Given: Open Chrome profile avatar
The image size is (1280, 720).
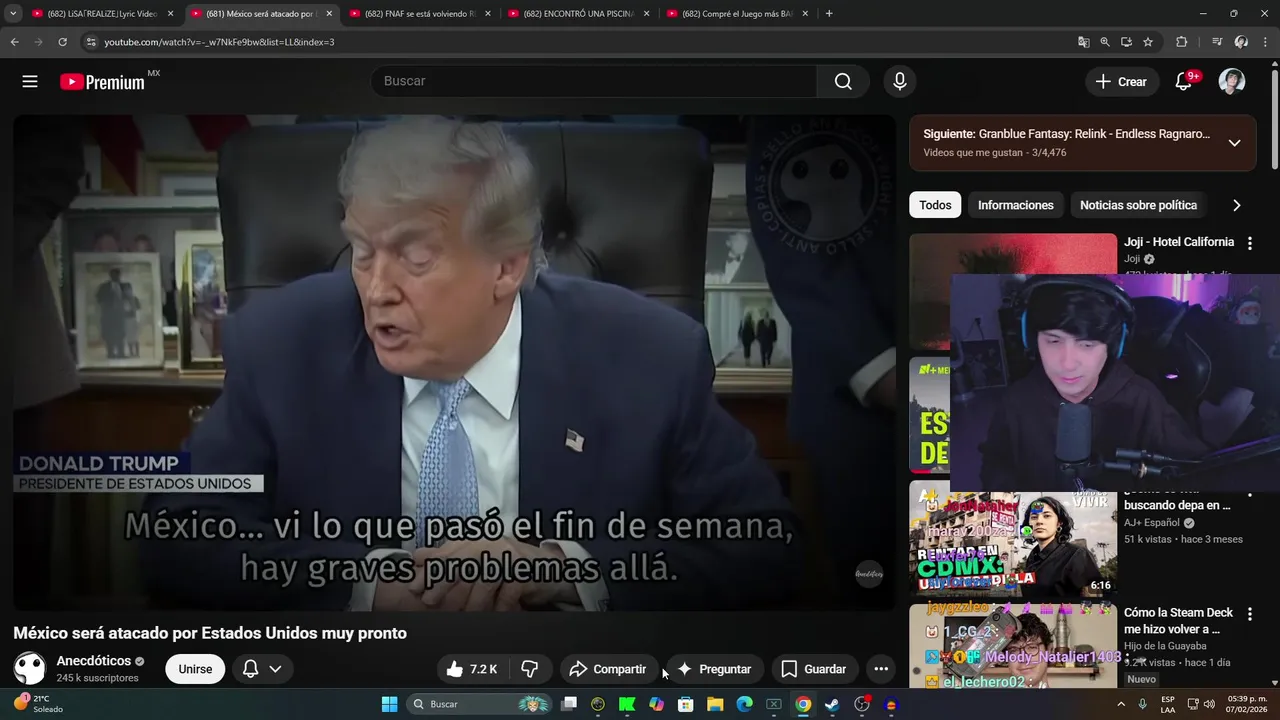Looking at the screenshot, I should 1241,42.
